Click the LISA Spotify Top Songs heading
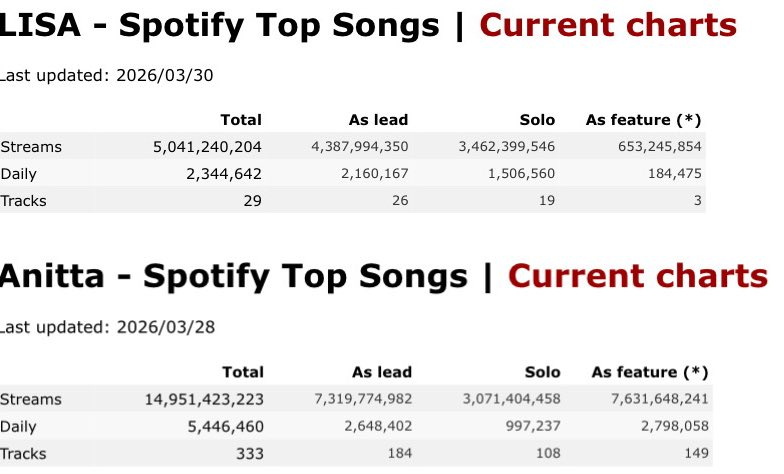The image size is (784, 474). pyautogui.click(x=225, y=26)
